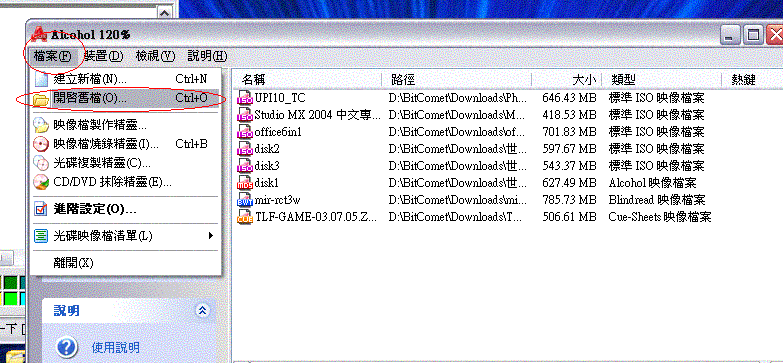783x363 pixels.
Task: Click Cue-Sheets 映像檔案 type cell
Action: [660, 217]
